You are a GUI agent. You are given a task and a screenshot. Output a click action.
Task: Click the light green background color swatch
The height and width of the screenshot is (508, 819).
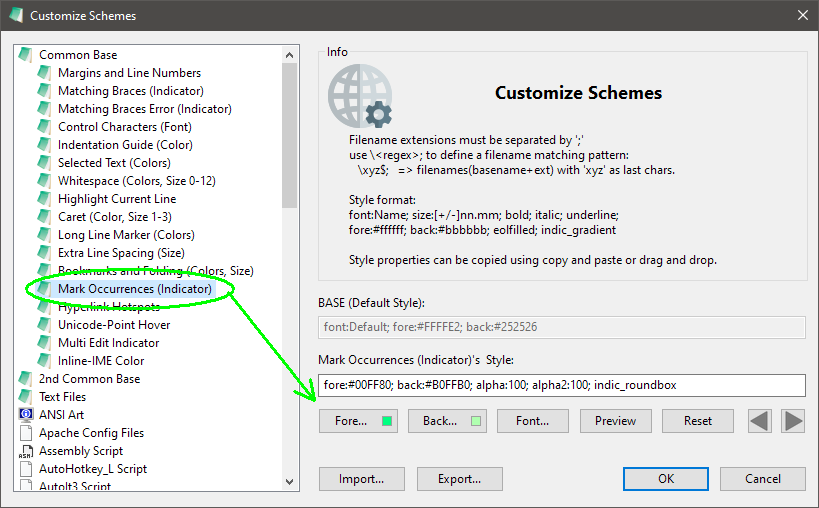[476, 421]
